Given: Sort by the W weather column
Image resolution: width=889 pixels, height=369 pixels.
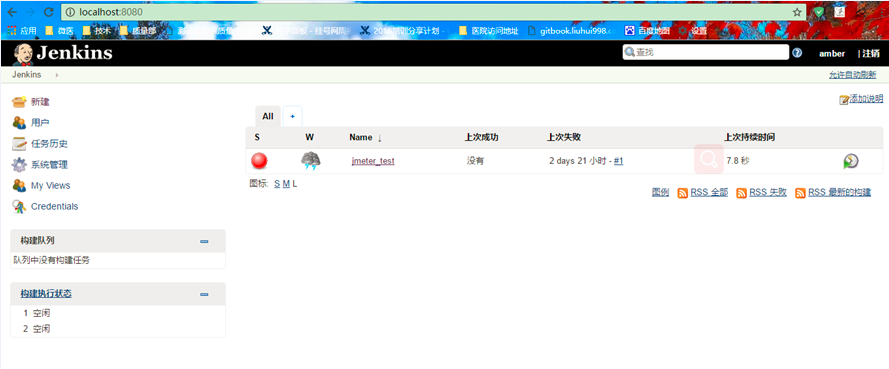Looking at the screenshot, I should click(309, 137).
